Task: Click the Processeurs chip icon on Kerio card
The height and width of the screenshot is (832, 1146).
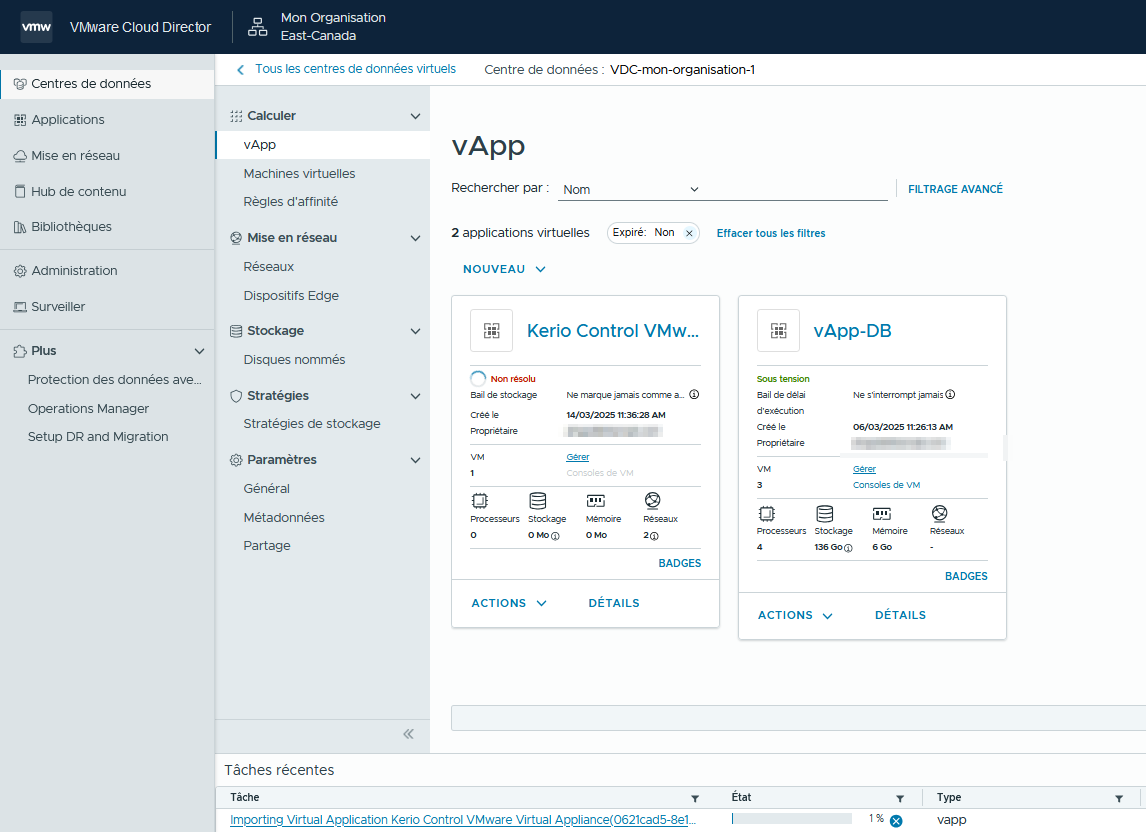Action: [479, 501]
